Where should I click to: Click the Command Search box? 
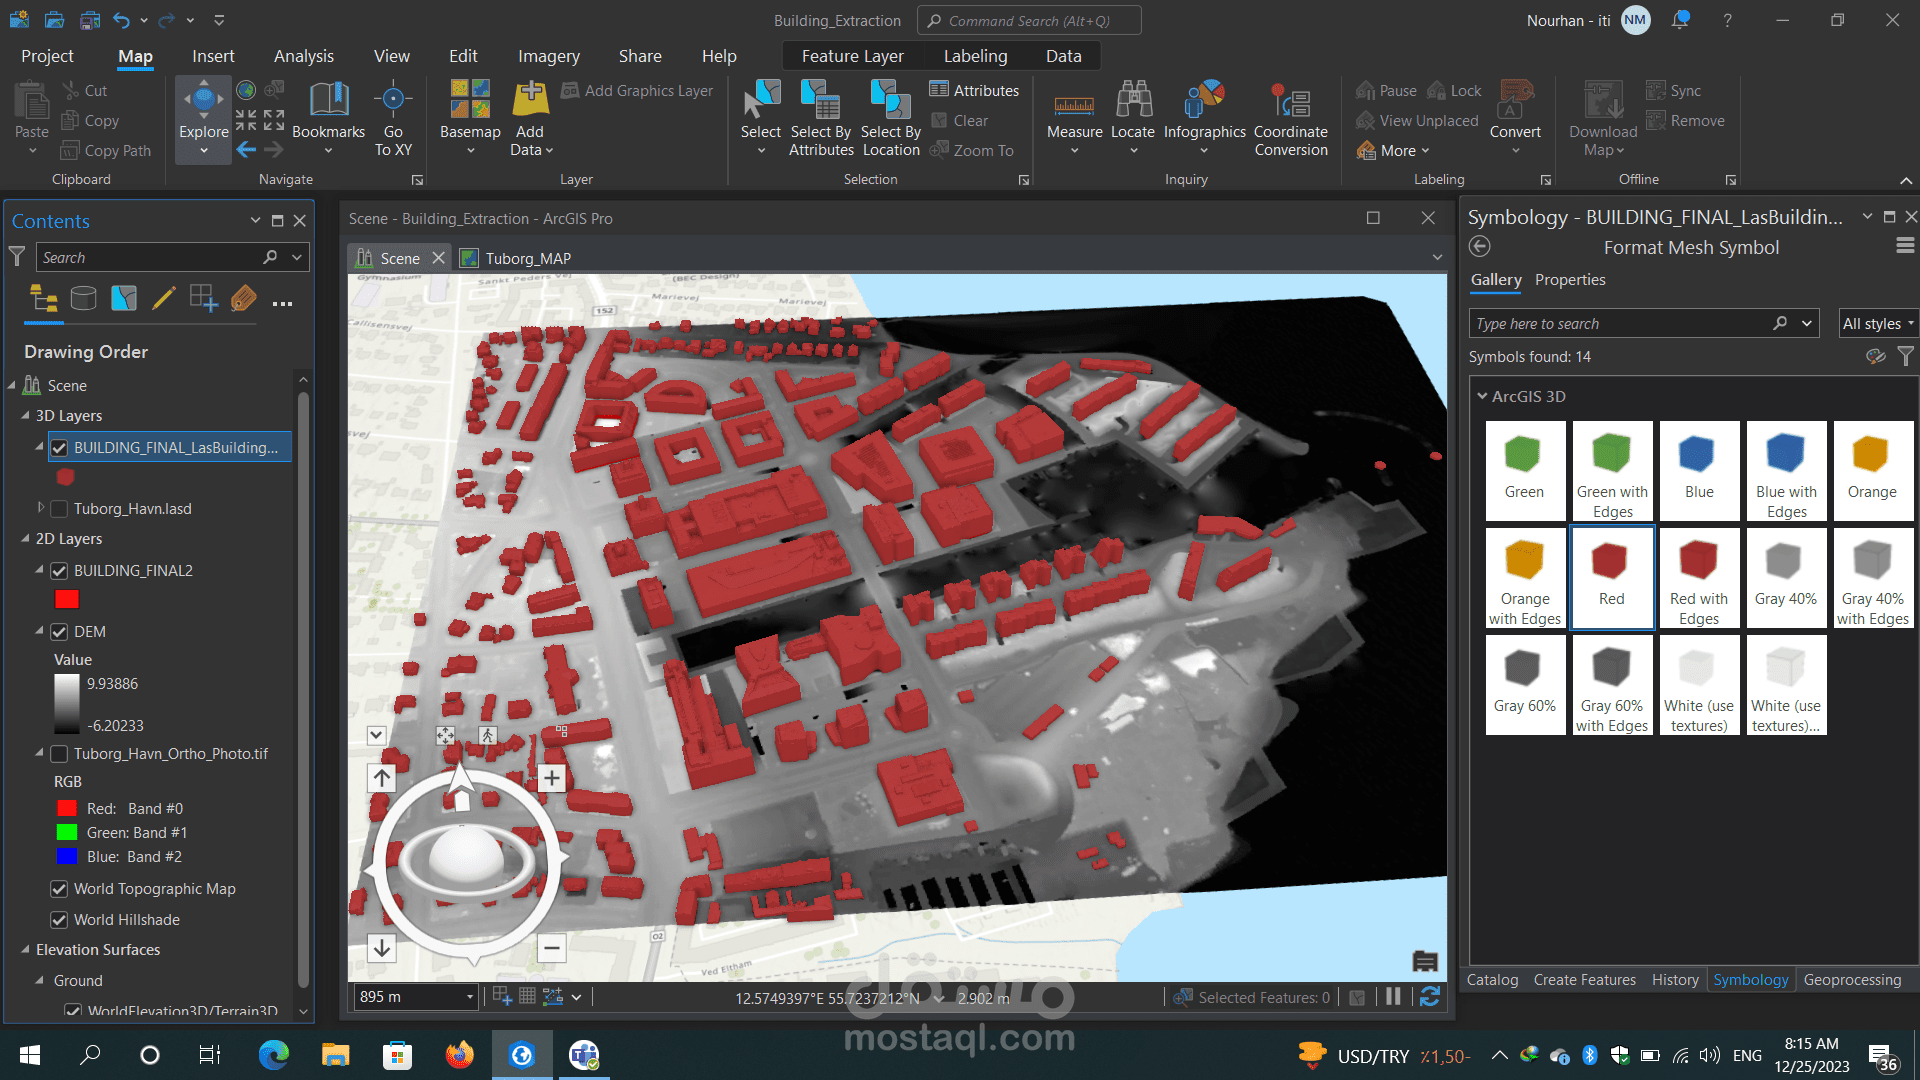point(1029,20)
